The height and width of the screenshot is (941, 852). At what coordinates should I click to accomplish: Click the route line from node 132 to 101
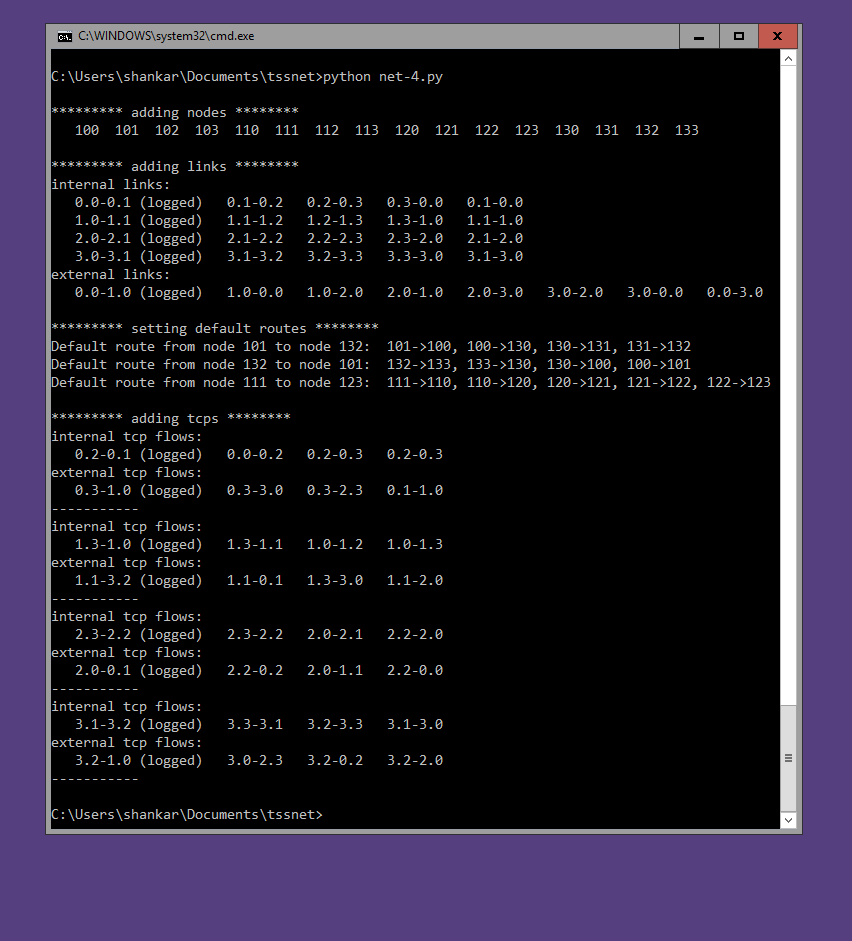tap(371, 365)
